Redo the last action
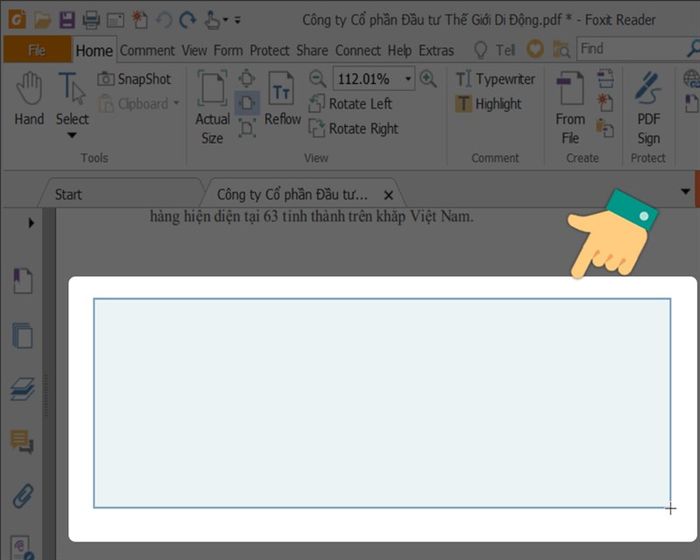The image size is (700, 560). pos(188,20)
